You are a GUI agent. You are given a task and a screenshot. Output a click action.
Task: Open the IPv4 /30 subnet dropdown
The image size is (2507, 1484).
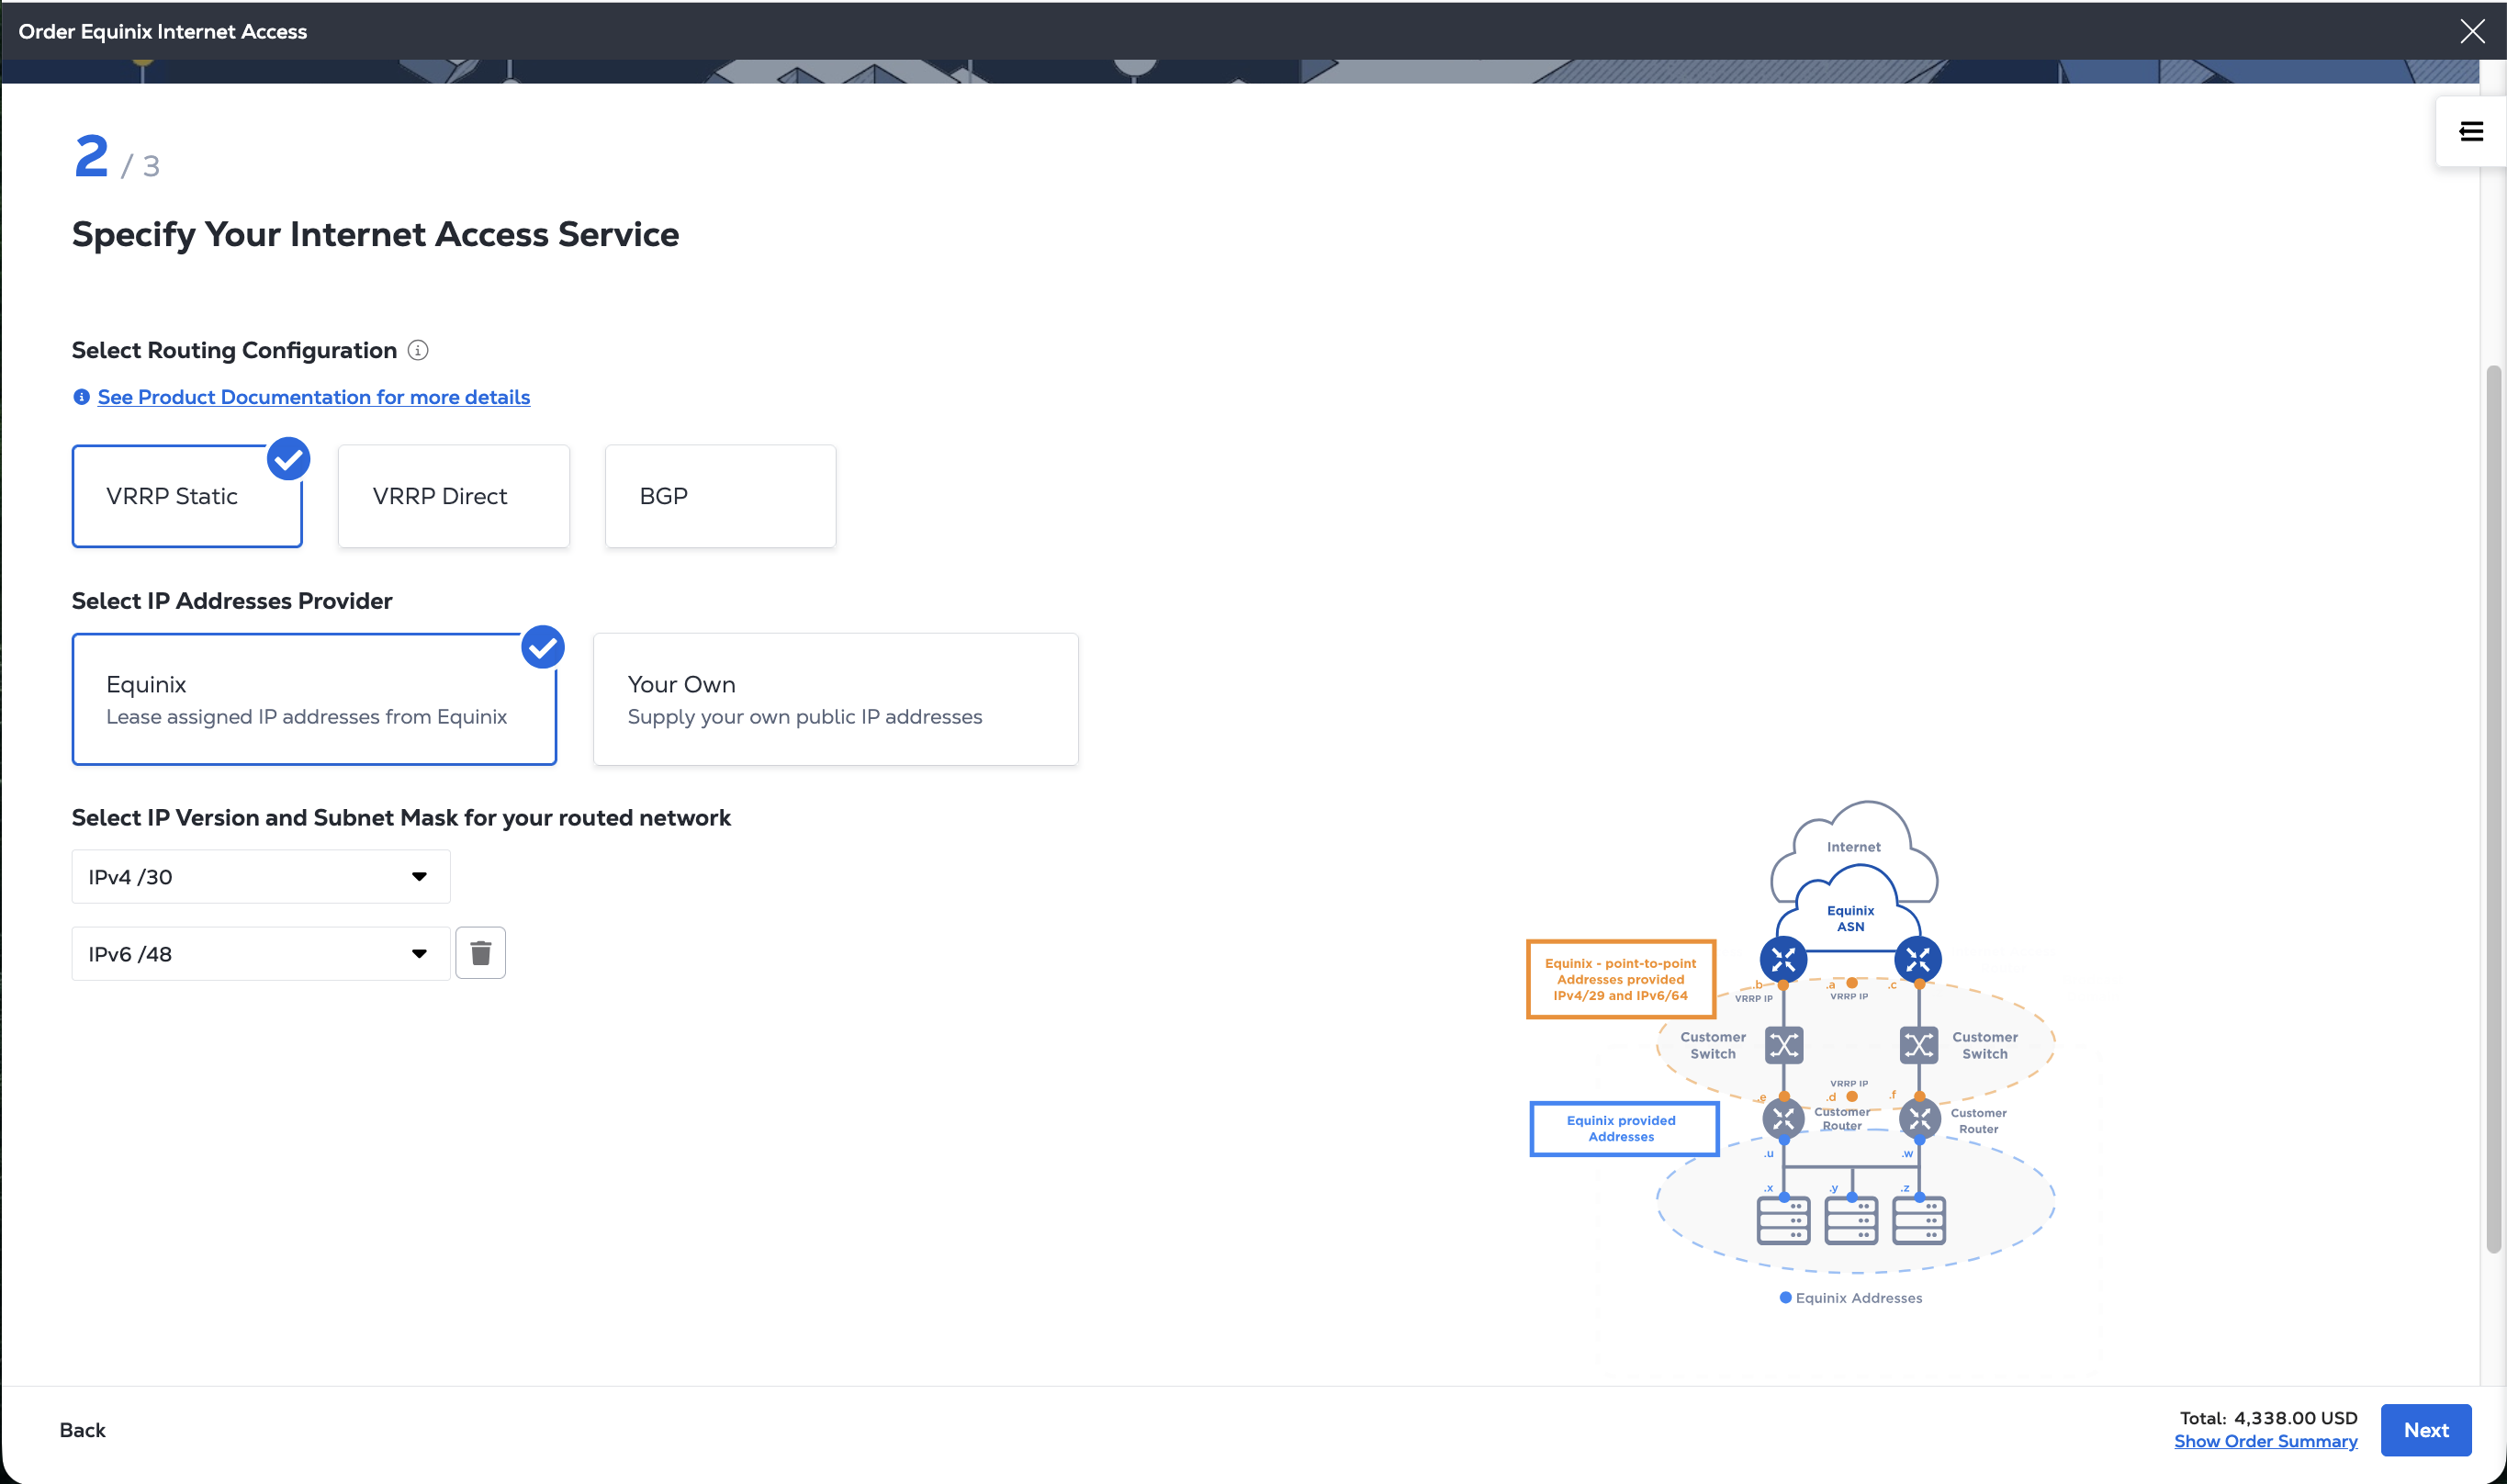click(260, 877)
